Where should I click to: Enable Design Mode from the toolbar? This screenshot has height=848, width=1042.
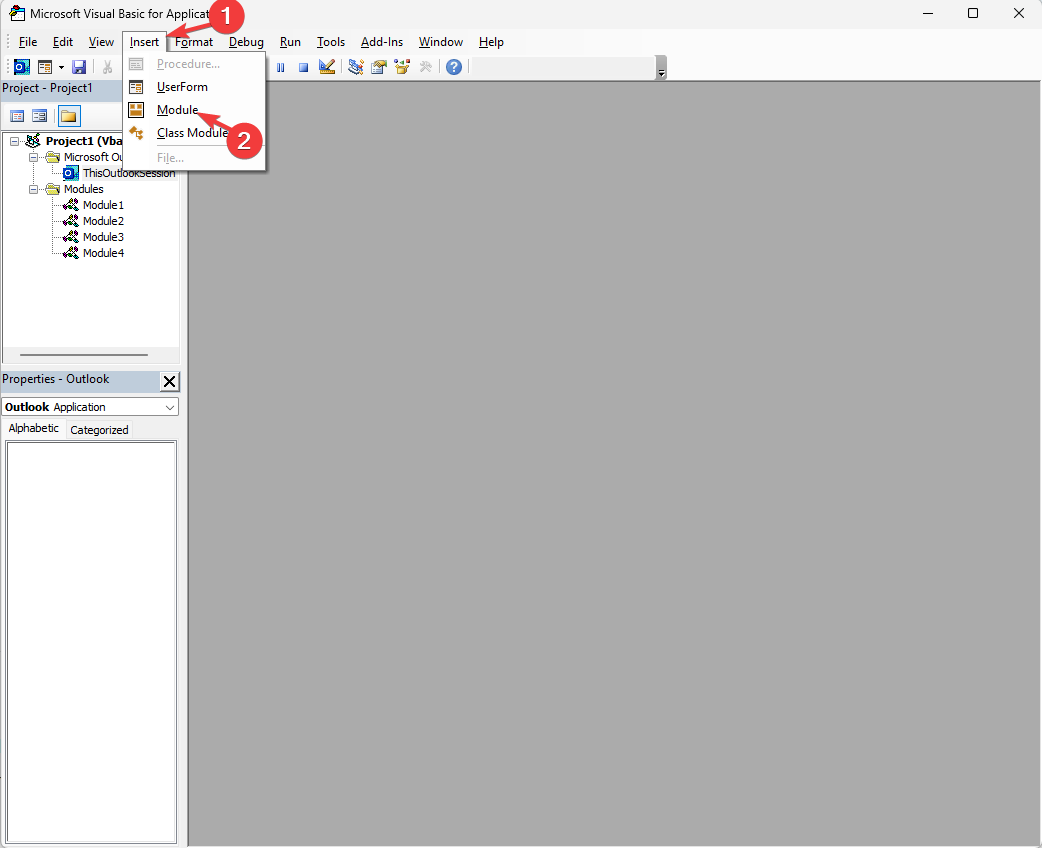327,66
